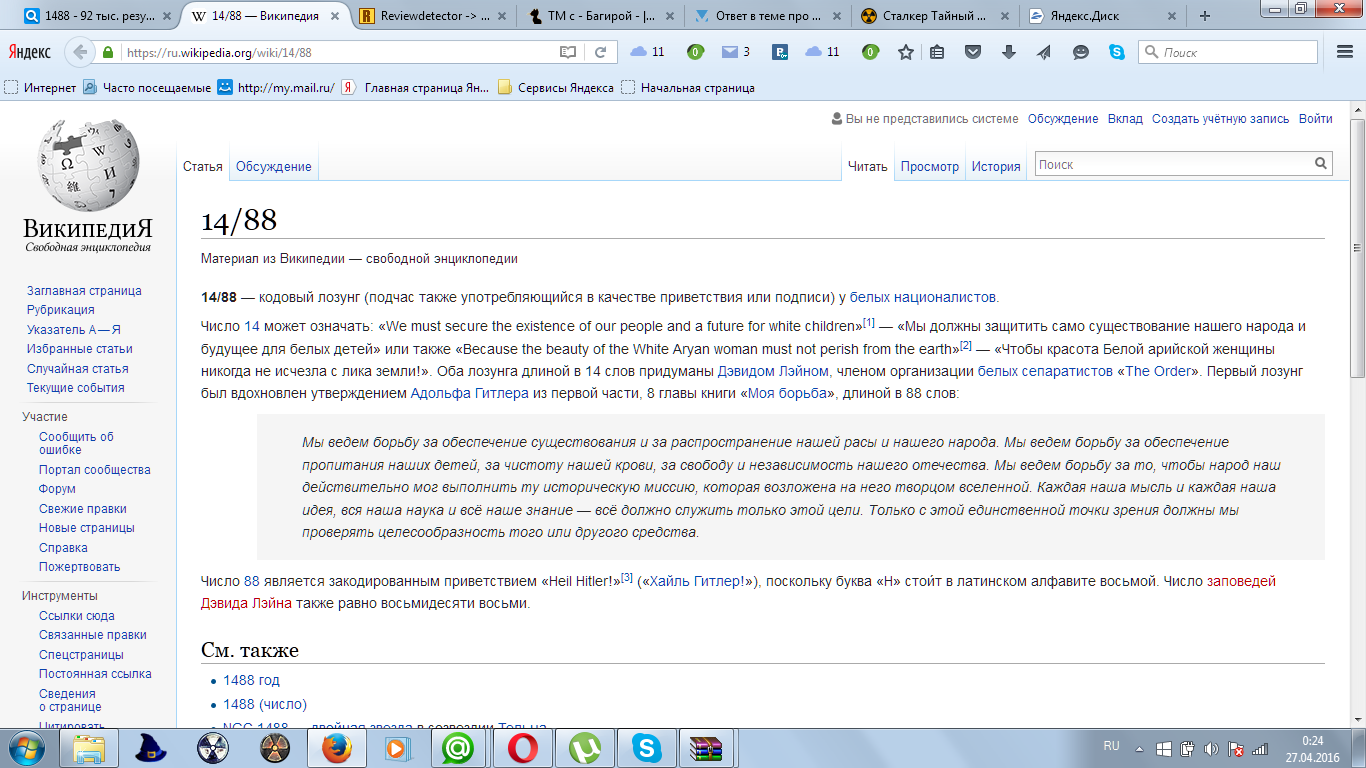
Task: Open the Firefox hamburger menu
Action: click(x=1345, y=52)
